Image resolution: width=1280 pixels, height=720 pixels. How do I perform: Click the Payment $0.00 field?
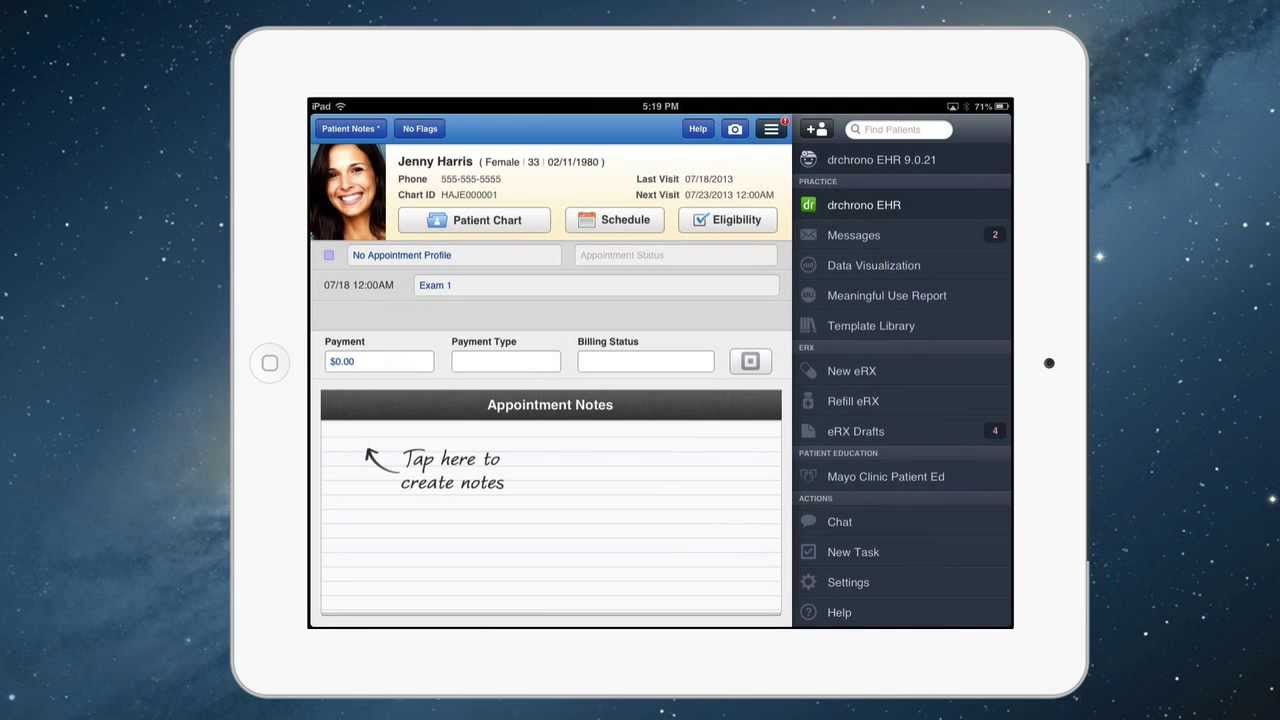pyautogui.click(x=379, y=361)
